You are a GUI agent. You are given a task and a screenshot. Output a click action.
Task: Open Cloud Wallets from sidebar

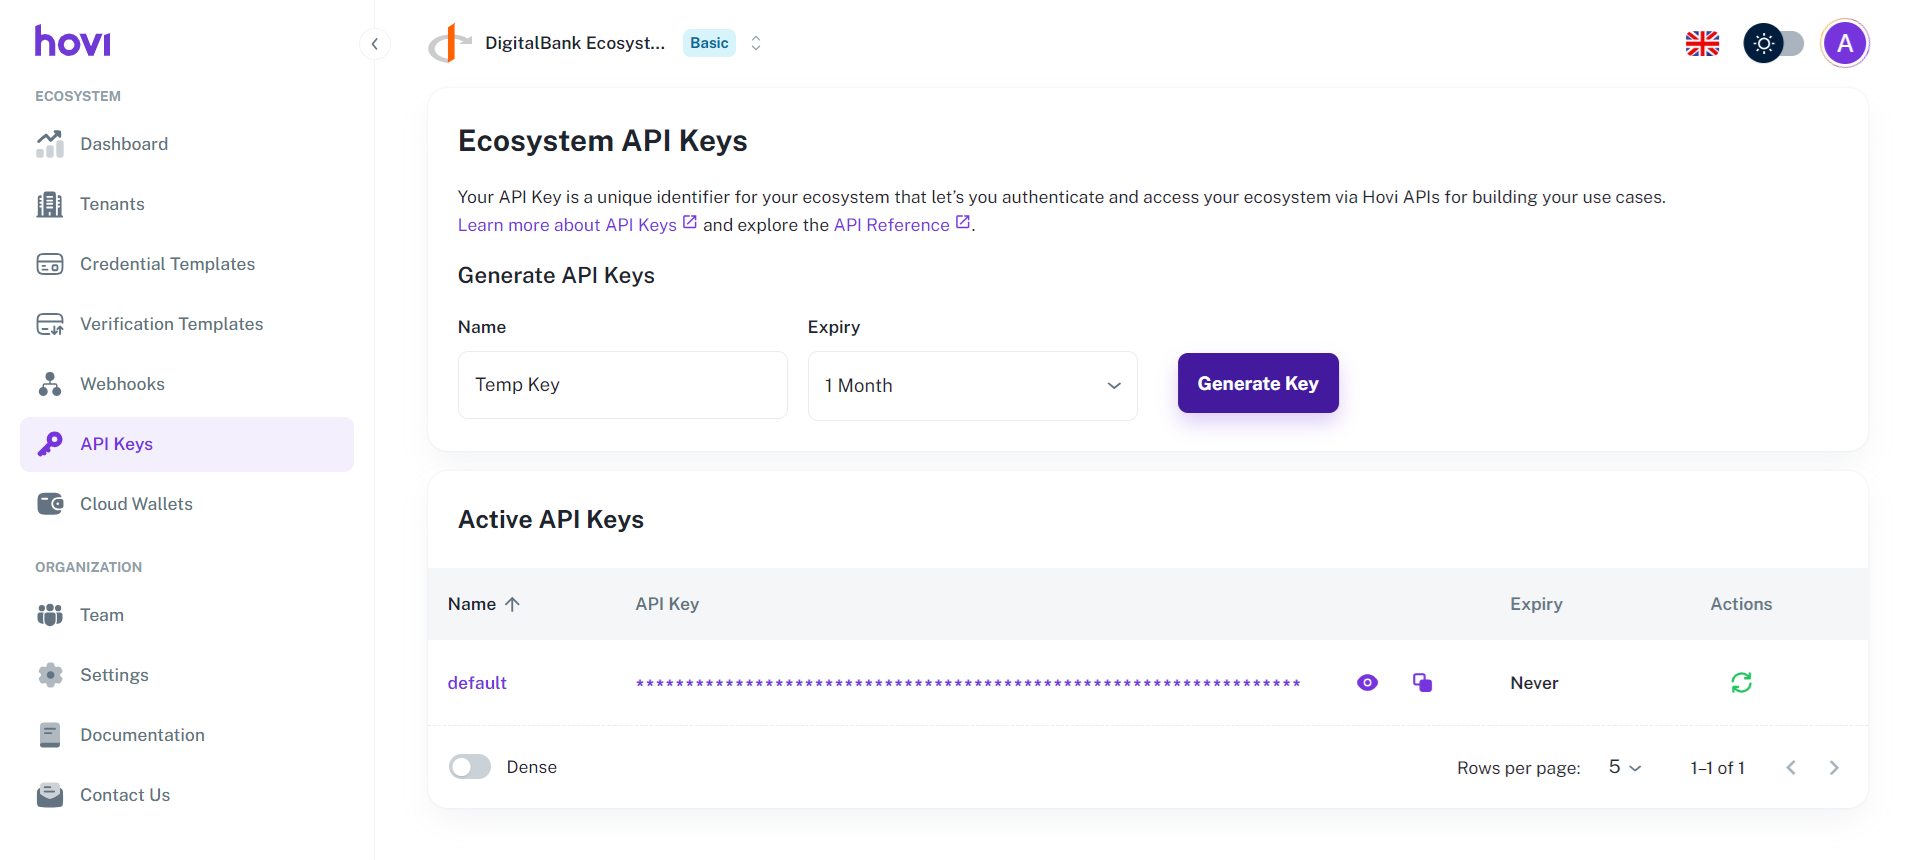click(136, 504)
